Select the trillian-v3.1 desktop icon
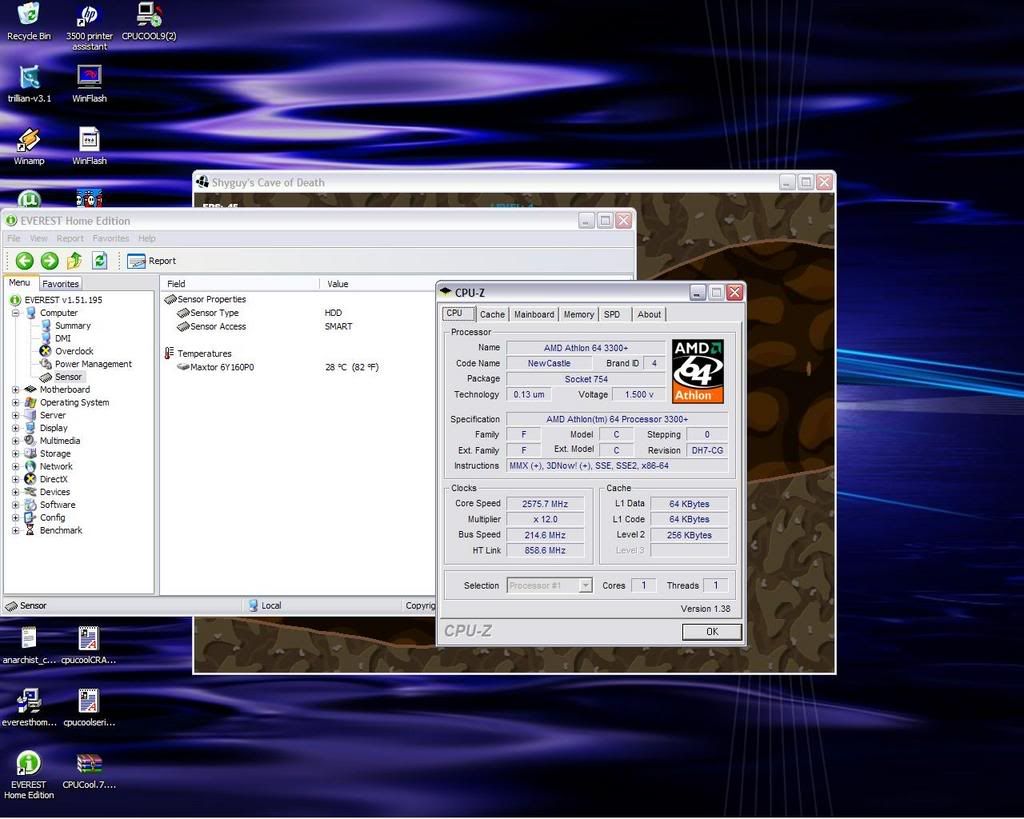This screenshot has height=819, width=1024. [29, 78]
